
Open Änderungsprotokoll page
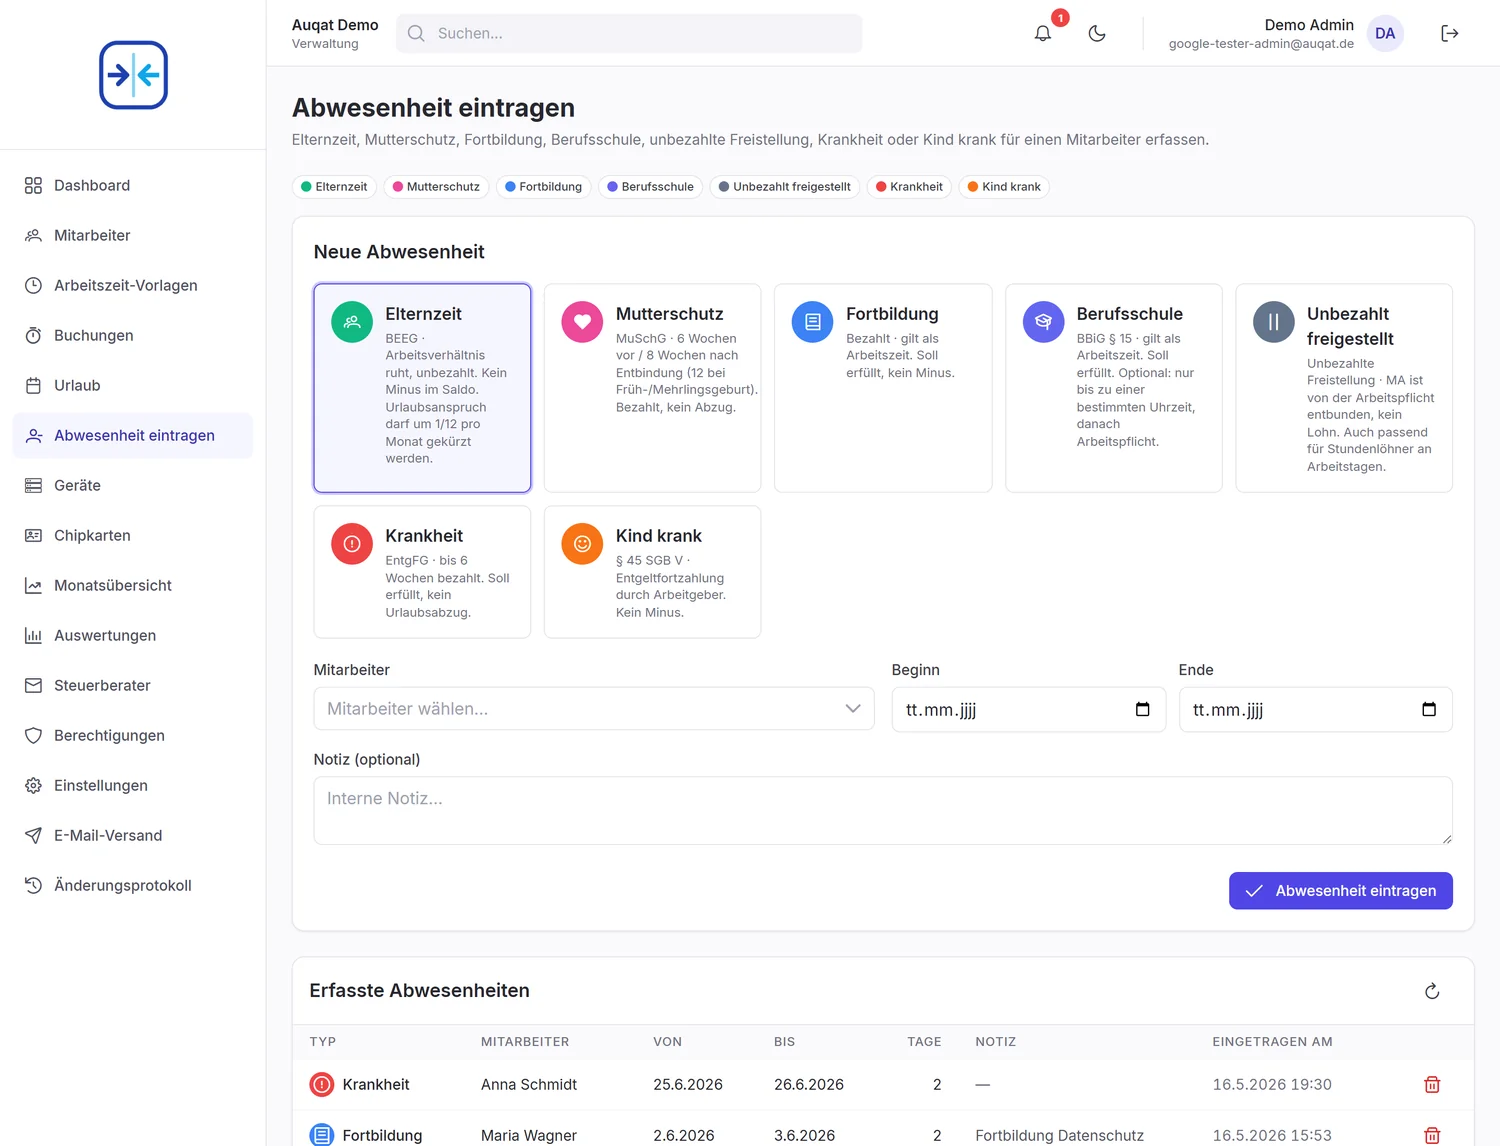tap(133, 885)
